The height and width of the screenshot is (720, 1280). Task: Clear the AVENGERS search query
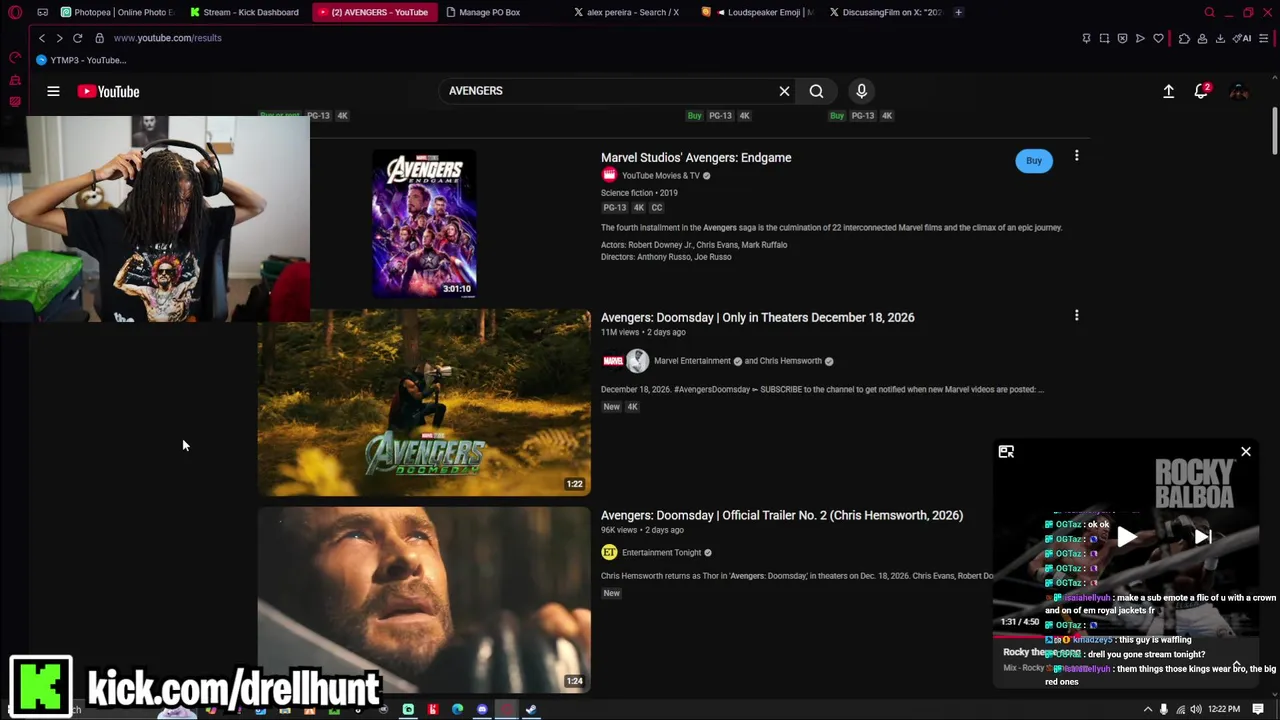pos(784,91)
